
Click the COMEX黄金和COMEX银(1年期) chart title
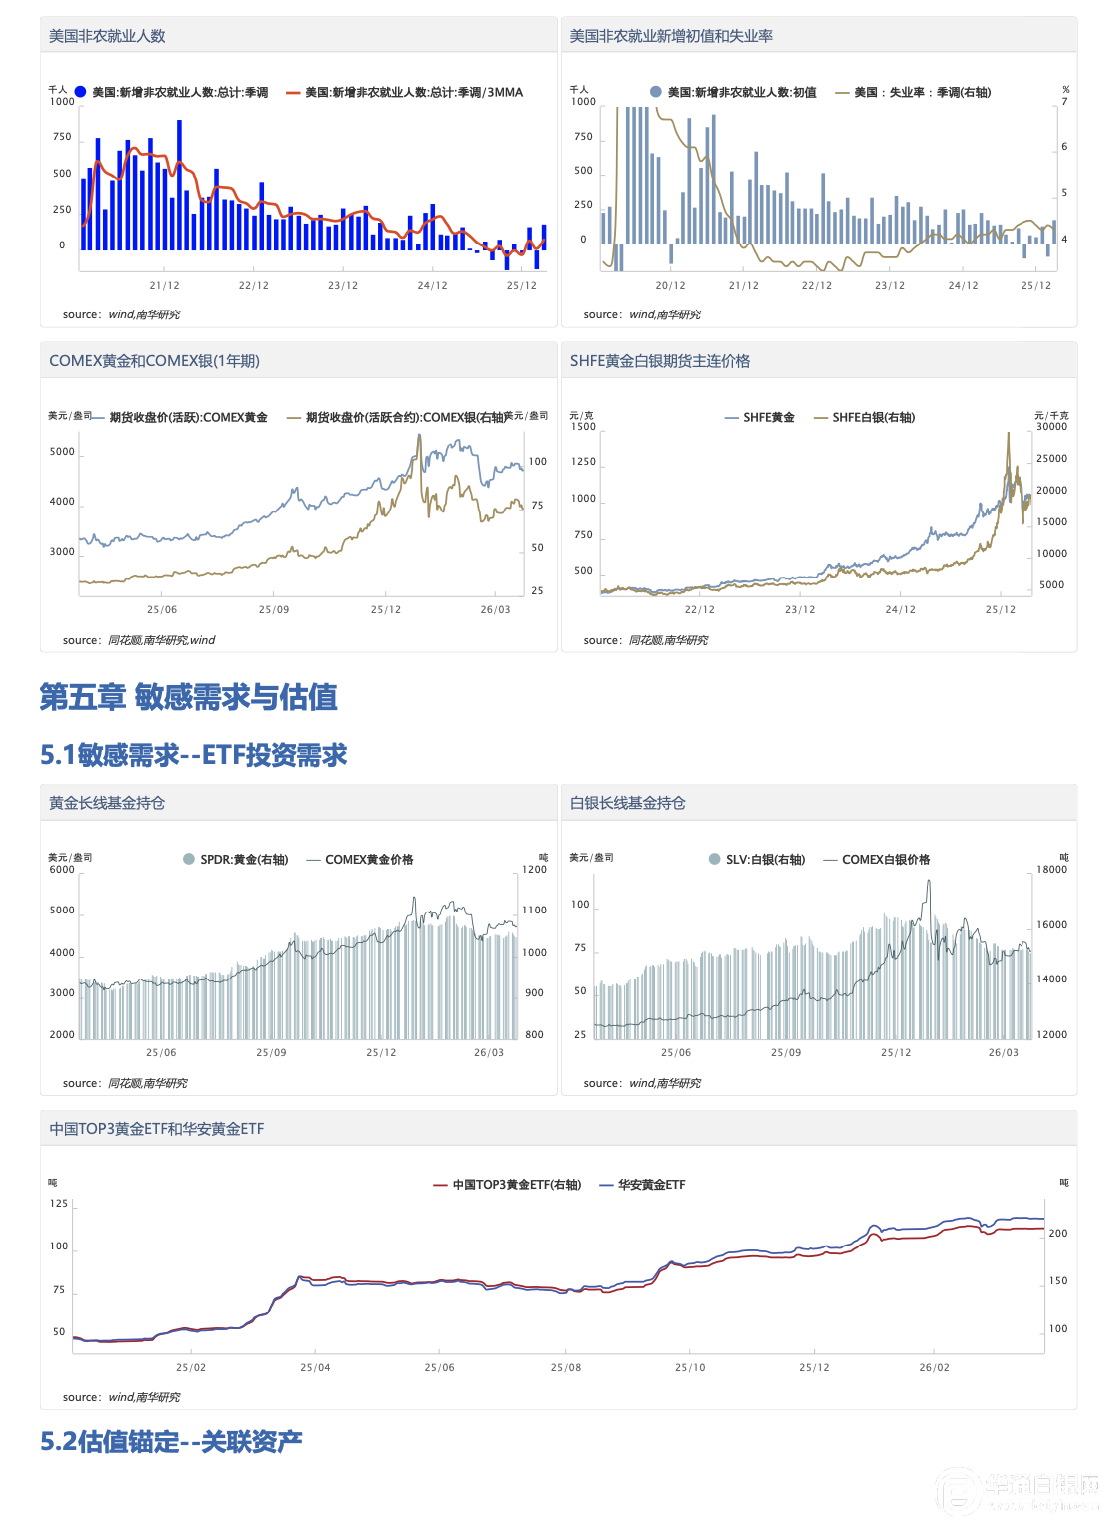click(x=154, y=361)
